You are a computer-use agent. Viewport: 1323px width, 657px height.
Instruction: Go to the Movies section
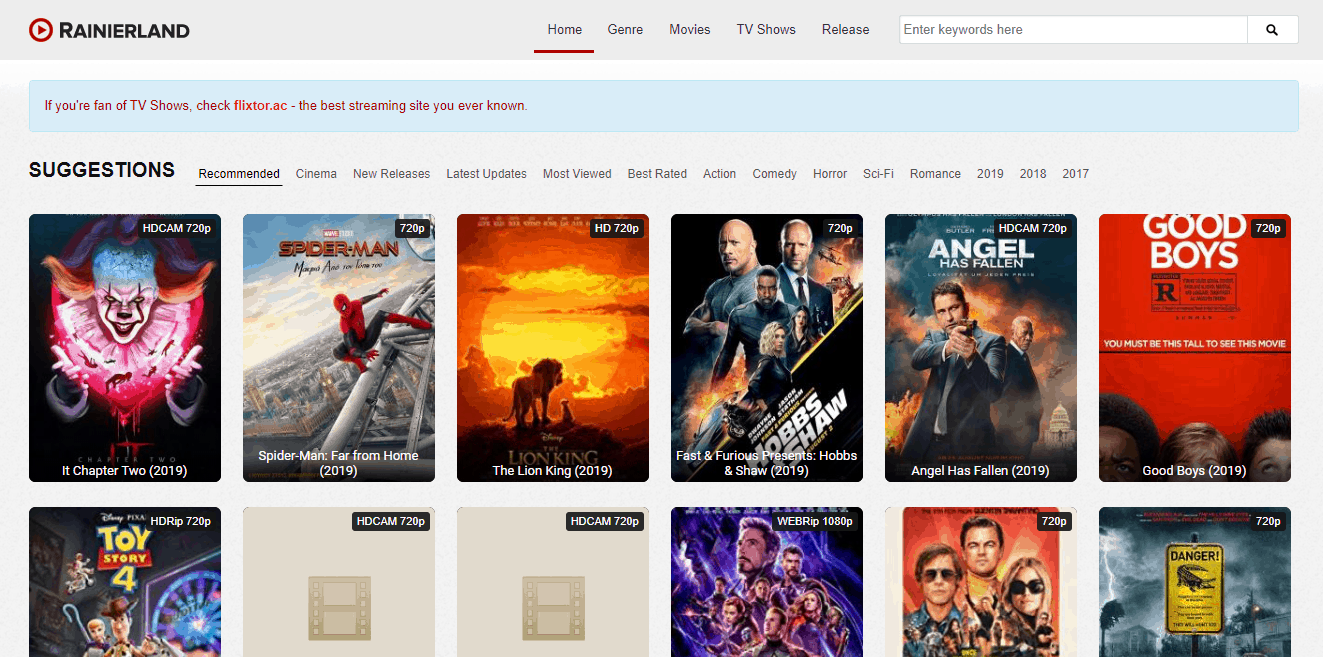690,30
